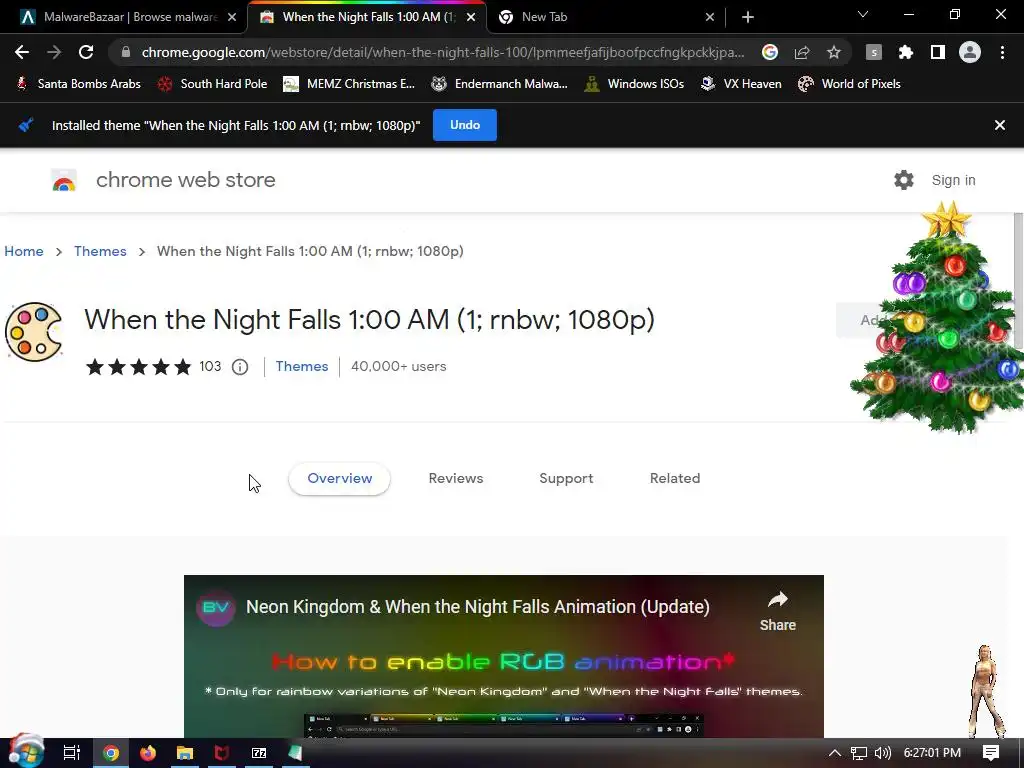Click the BV channel avatar on video
1024x768 pixels.
[x=216, y=607]
